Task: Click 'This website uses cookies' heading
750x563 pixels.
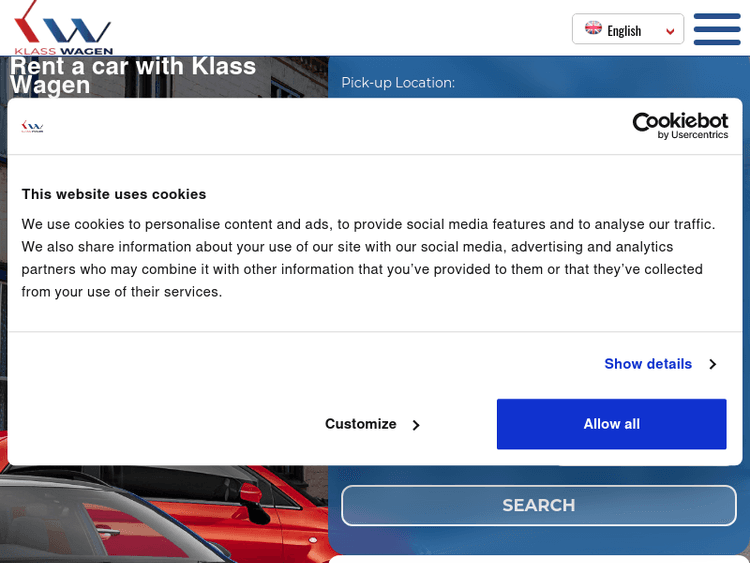Action: point(114,194)
